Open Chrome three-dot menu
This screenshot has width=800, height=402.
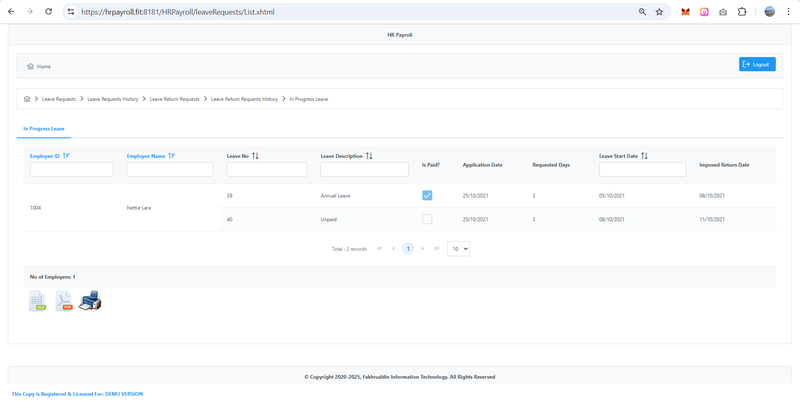coord(788,12)
